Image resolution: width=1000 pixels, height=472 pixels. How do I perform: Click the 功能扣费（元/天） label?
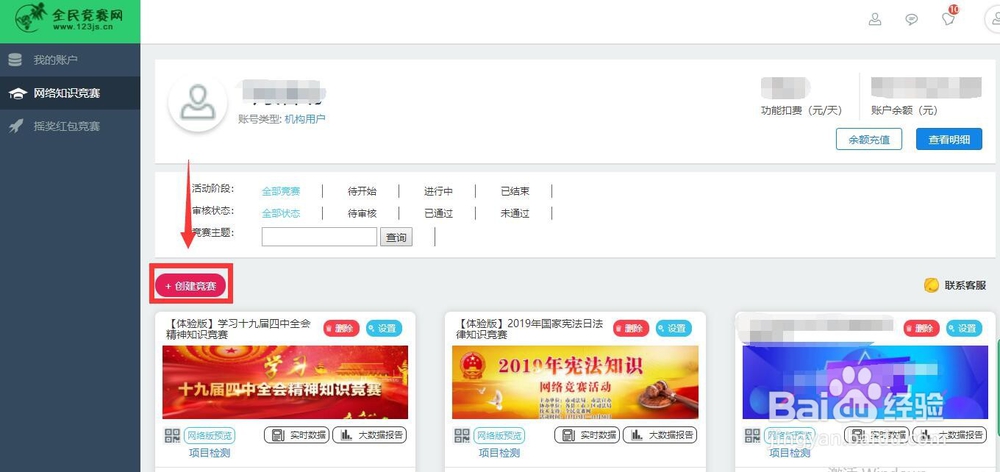[x=802, y=110]
